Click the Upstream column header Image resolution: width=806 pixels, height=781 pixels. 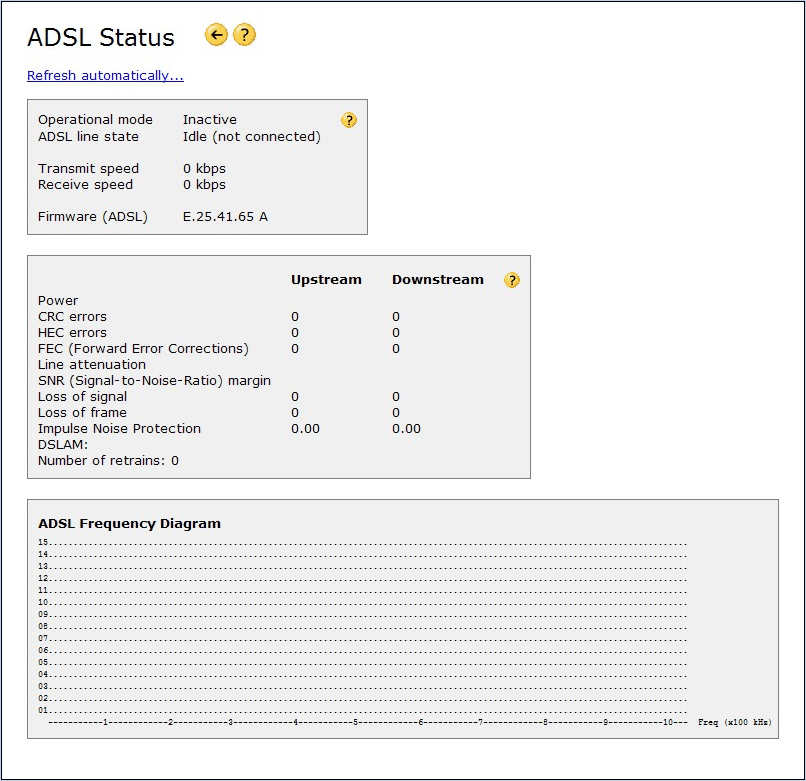coord(326,280)
